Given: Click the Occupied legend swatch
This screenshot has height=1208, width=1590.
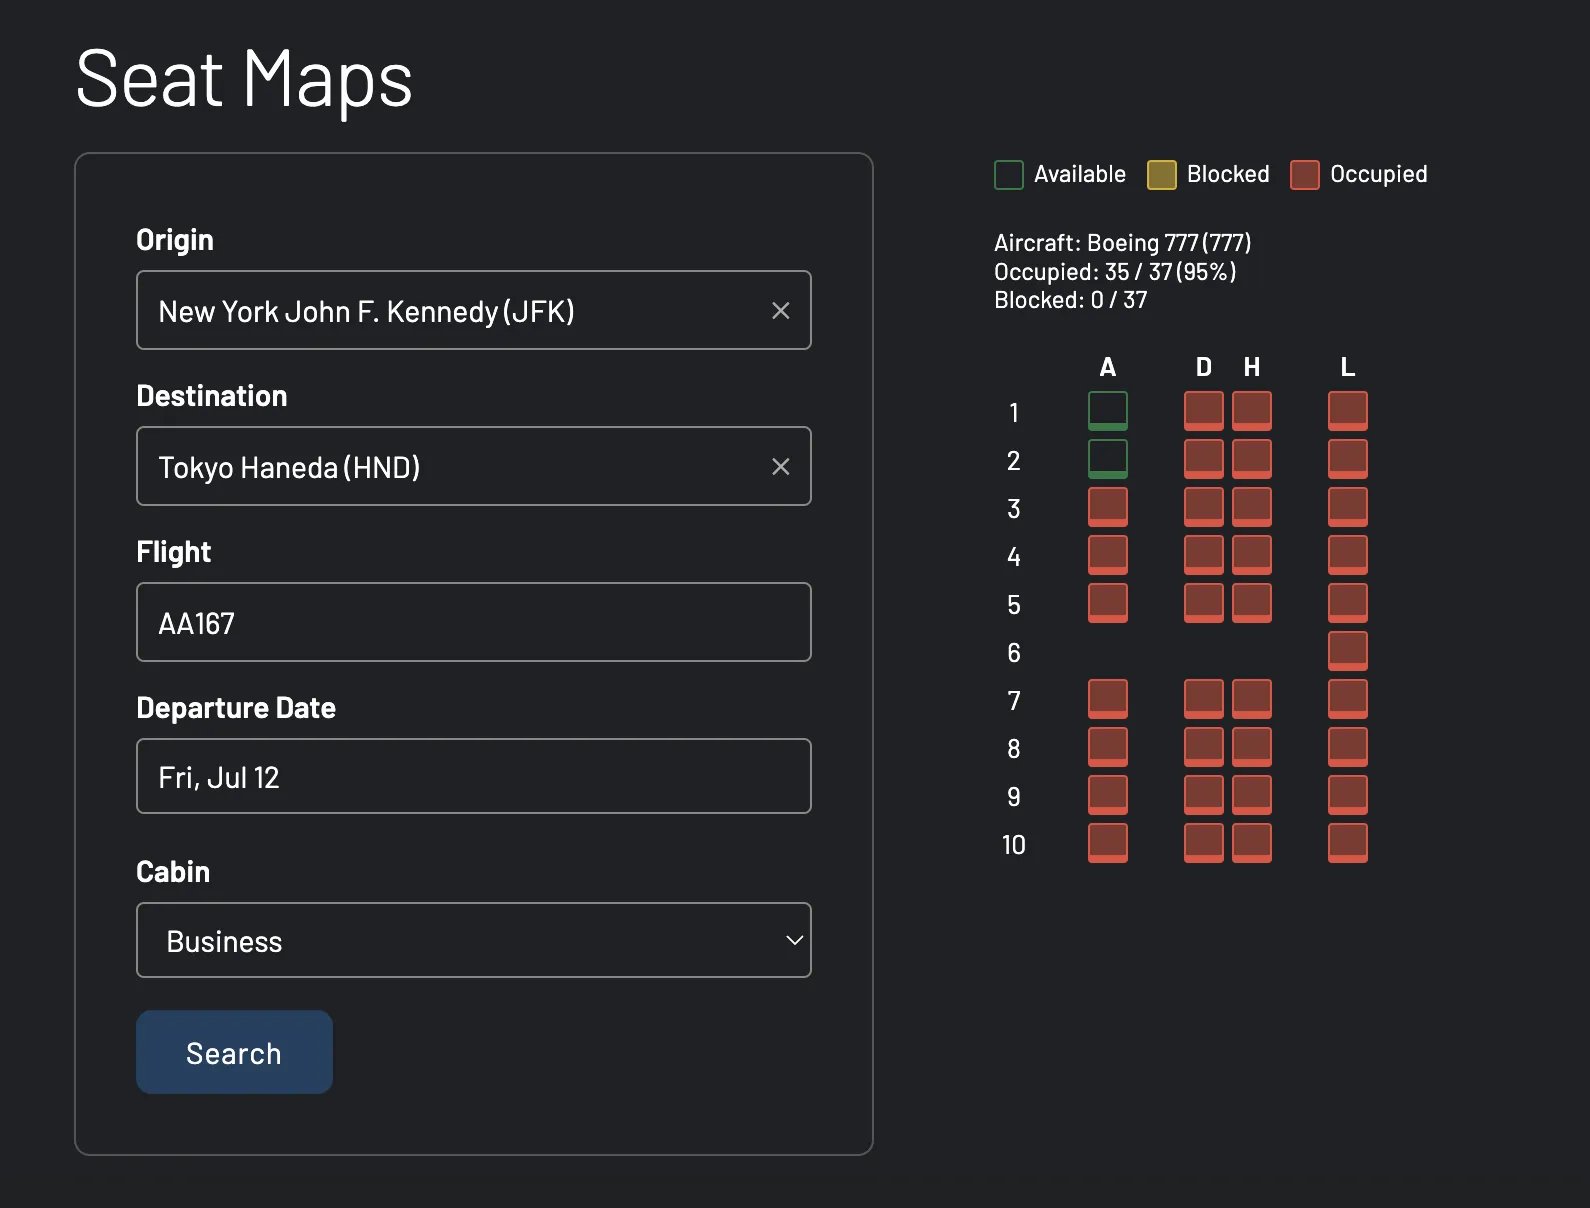Looking at the screenshot, I should coord(1305,175).
